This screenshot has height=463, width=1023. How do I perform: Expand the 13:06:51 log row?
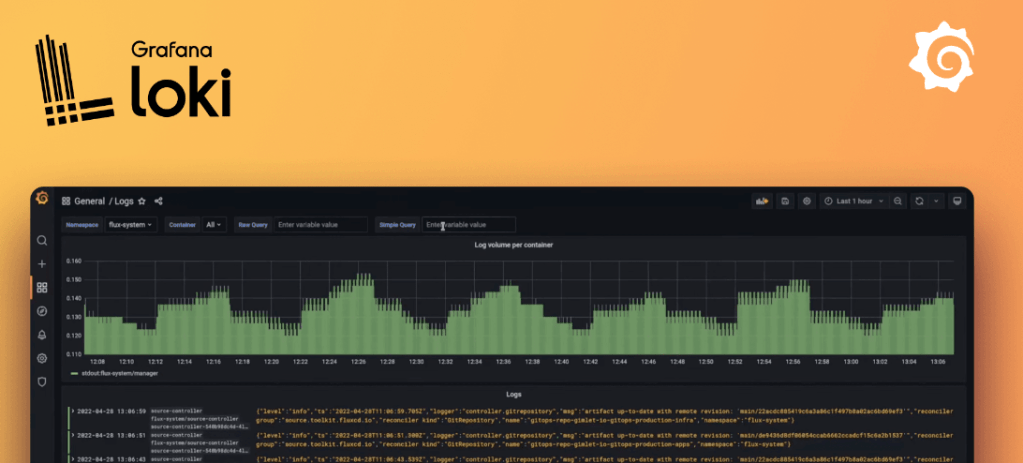(x=72, y=435)
